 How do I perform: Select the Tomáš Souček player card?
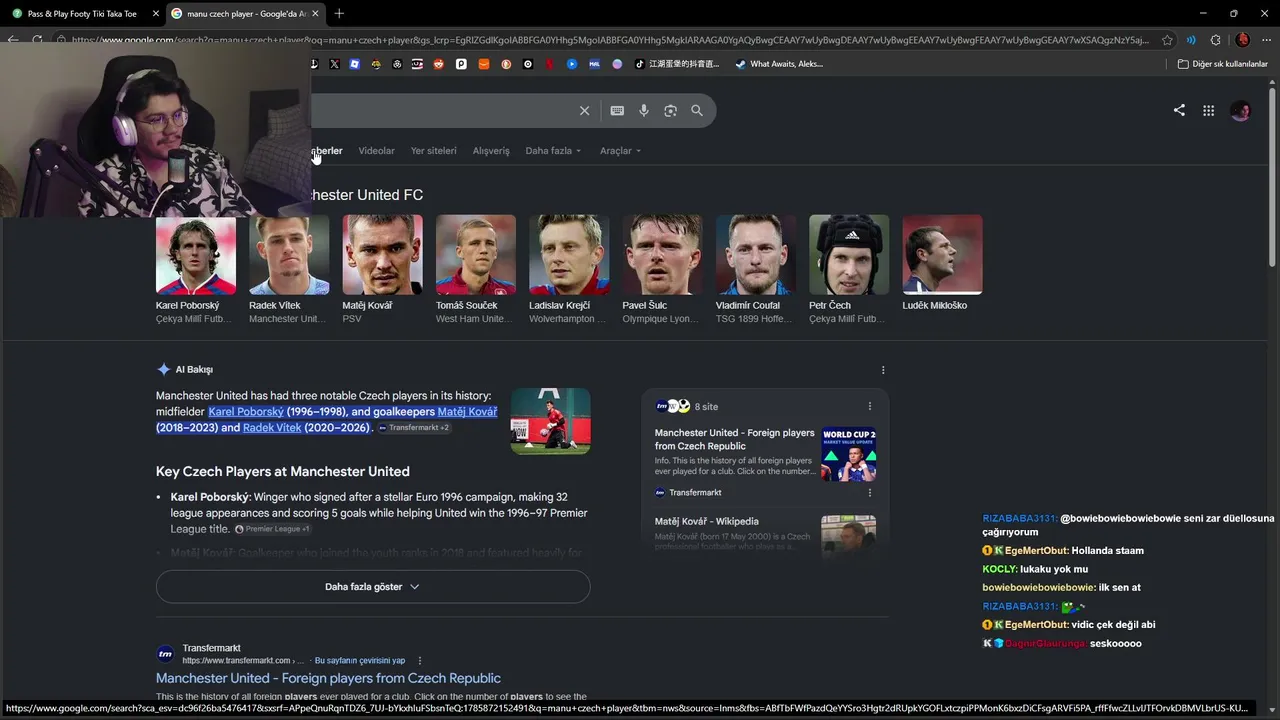(476, 270)
